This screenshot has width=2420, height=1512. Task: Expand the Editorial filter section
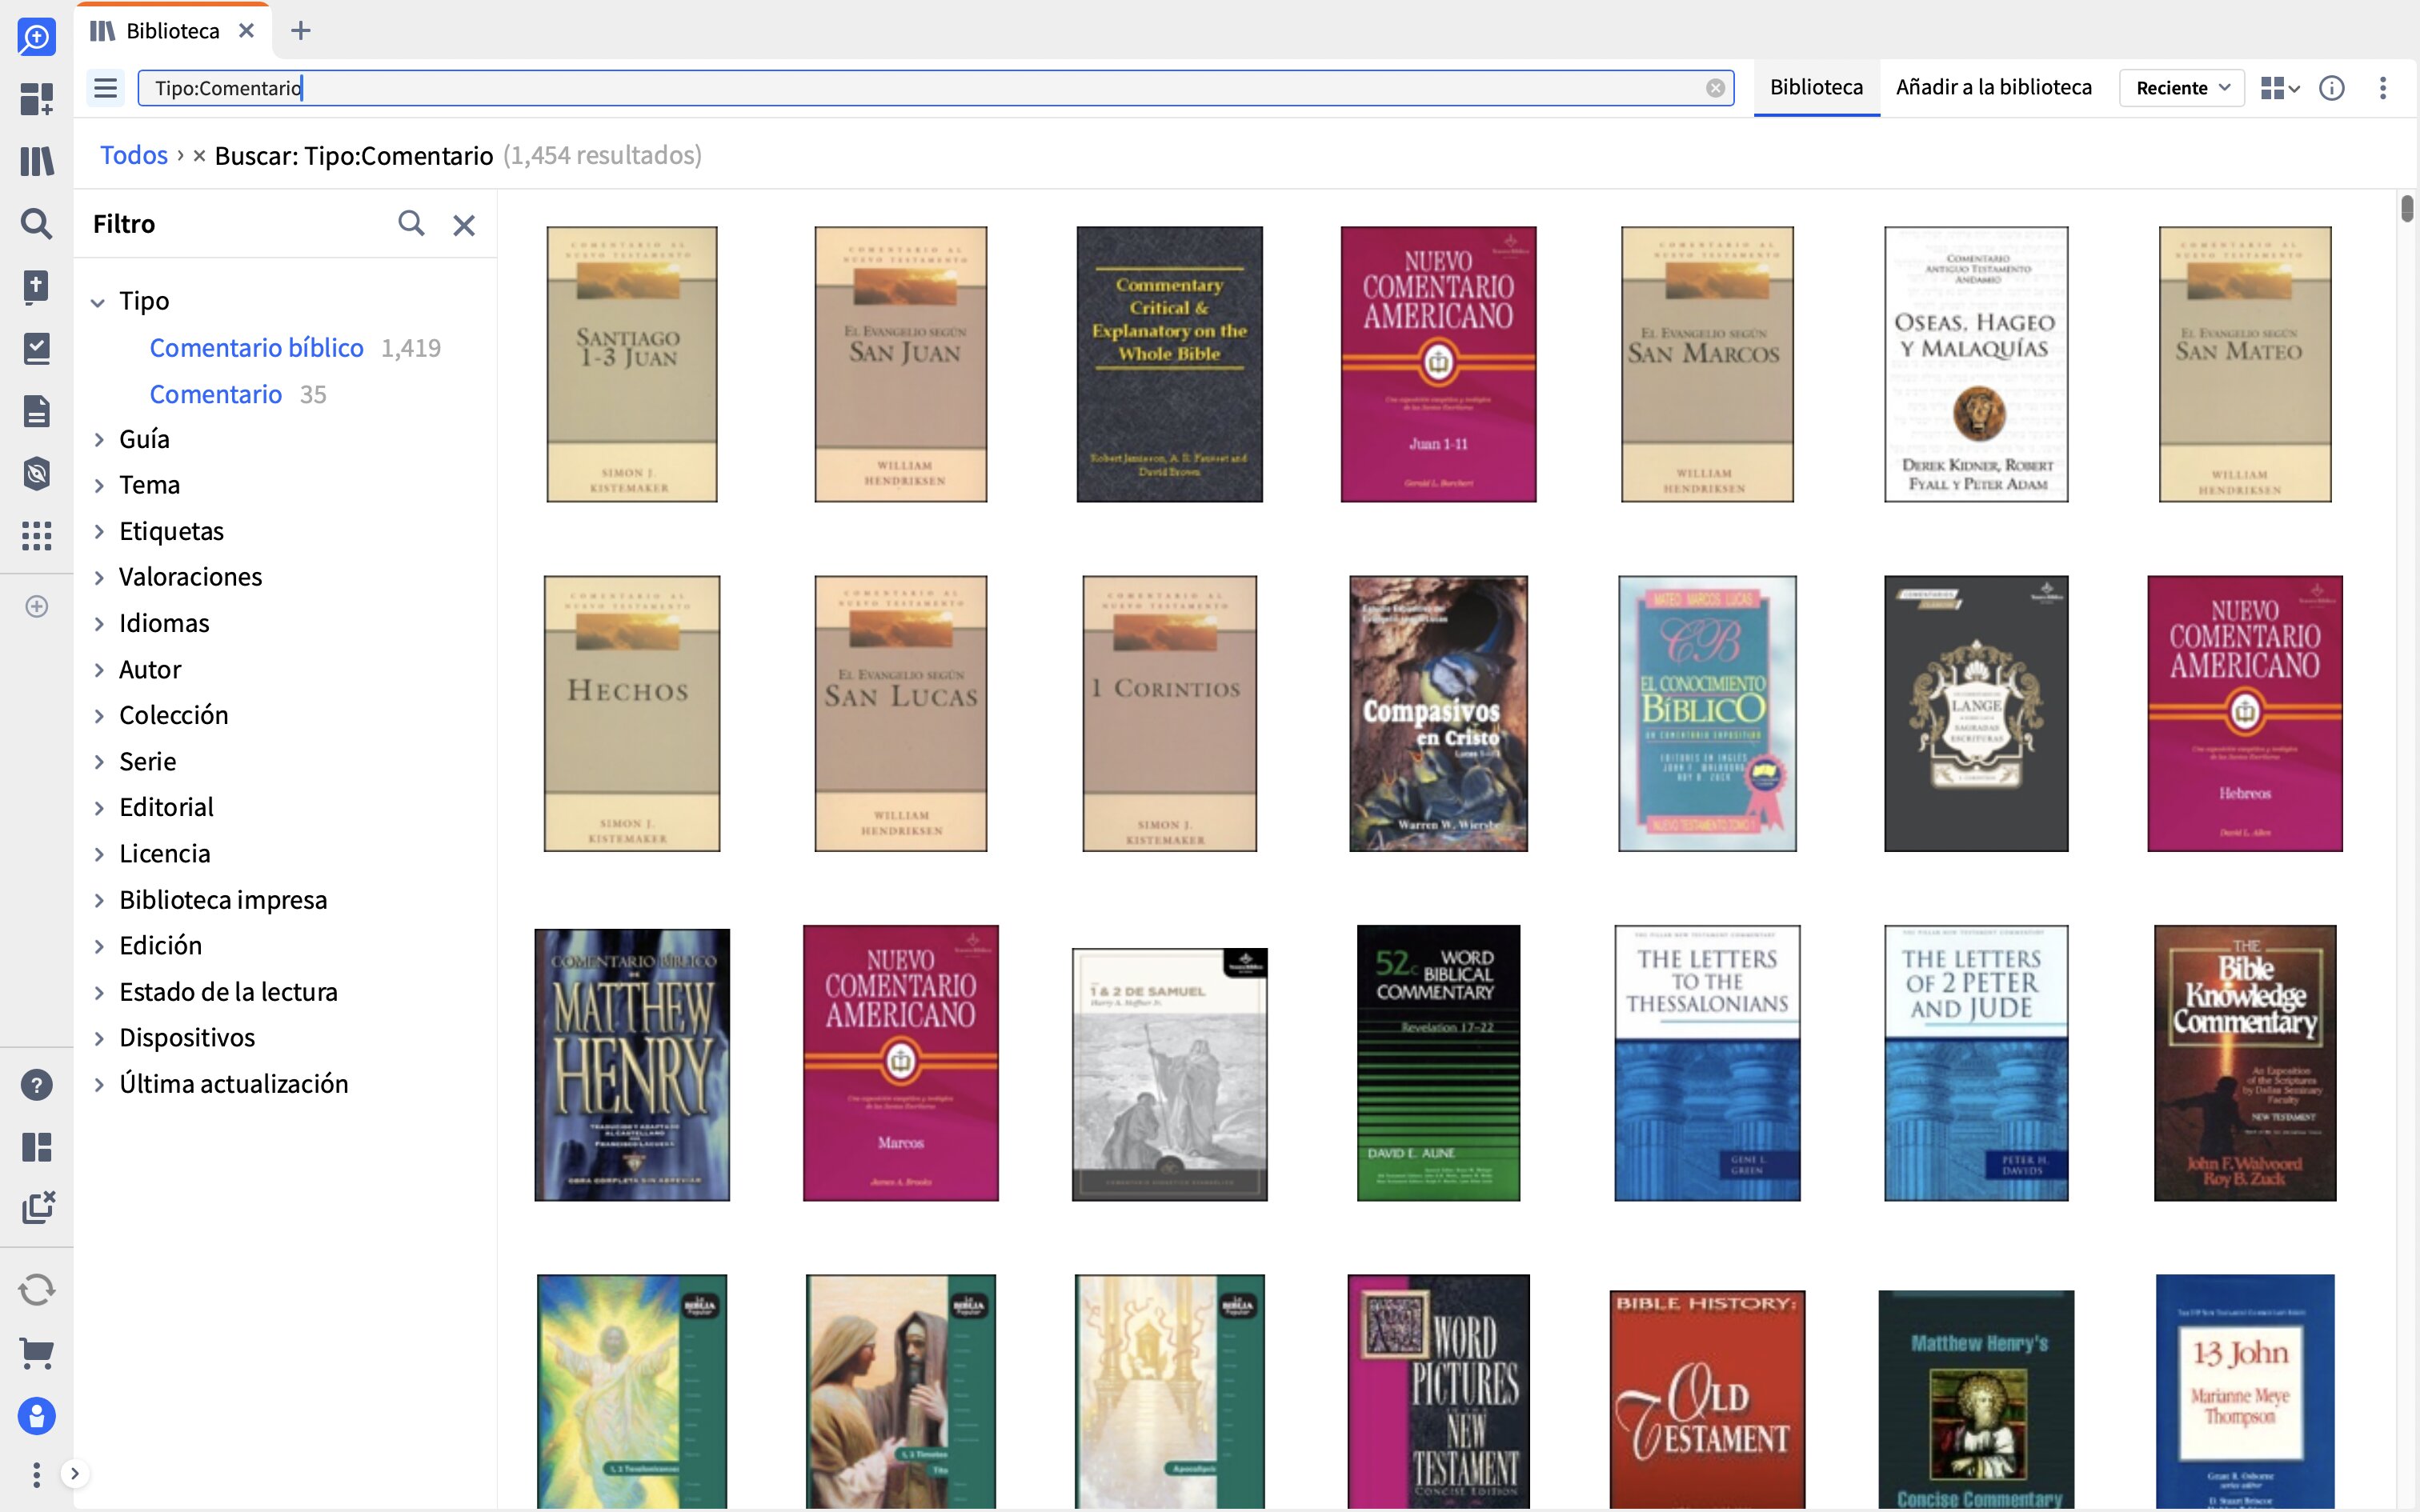pyautogui.click(x=99, y=808)
